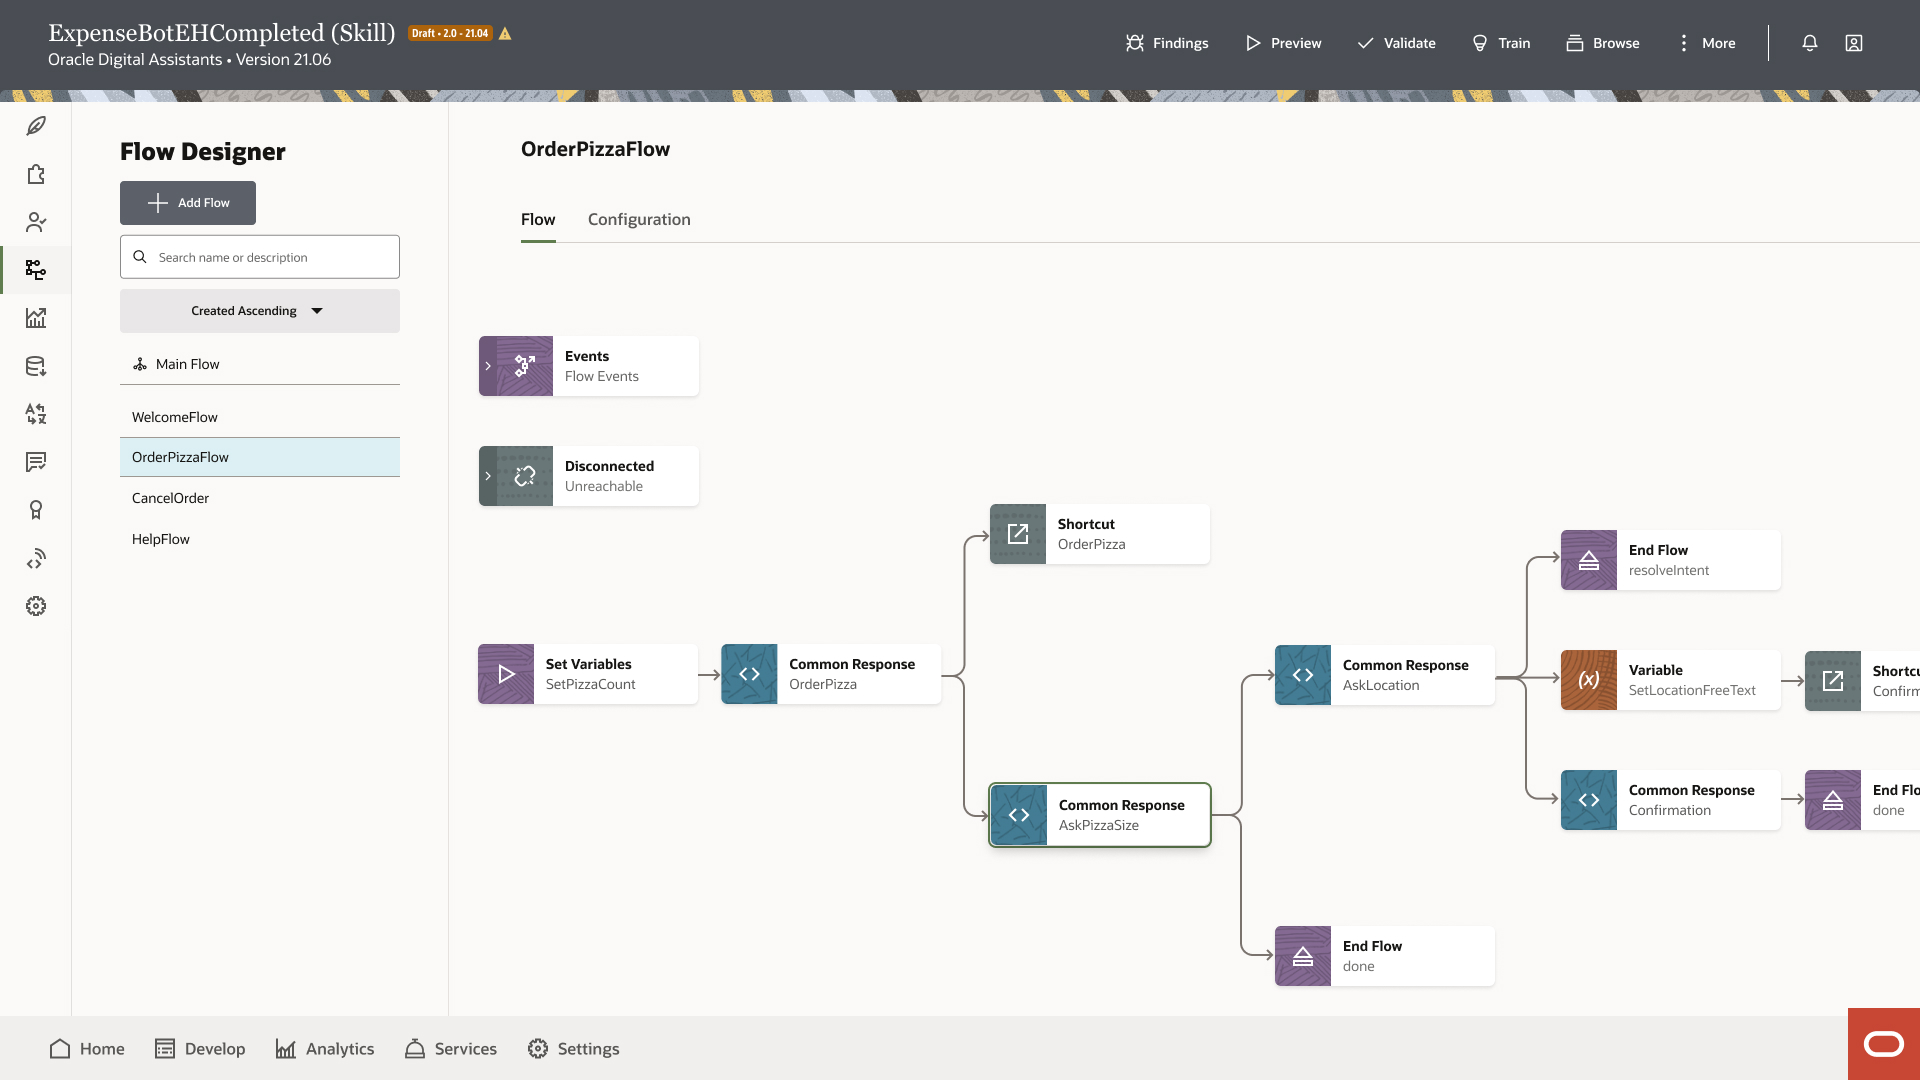Open the Flow Designer sidebar icon
The width and height of the screenshot is (1920, 1080).
click(x=36, y=270)
